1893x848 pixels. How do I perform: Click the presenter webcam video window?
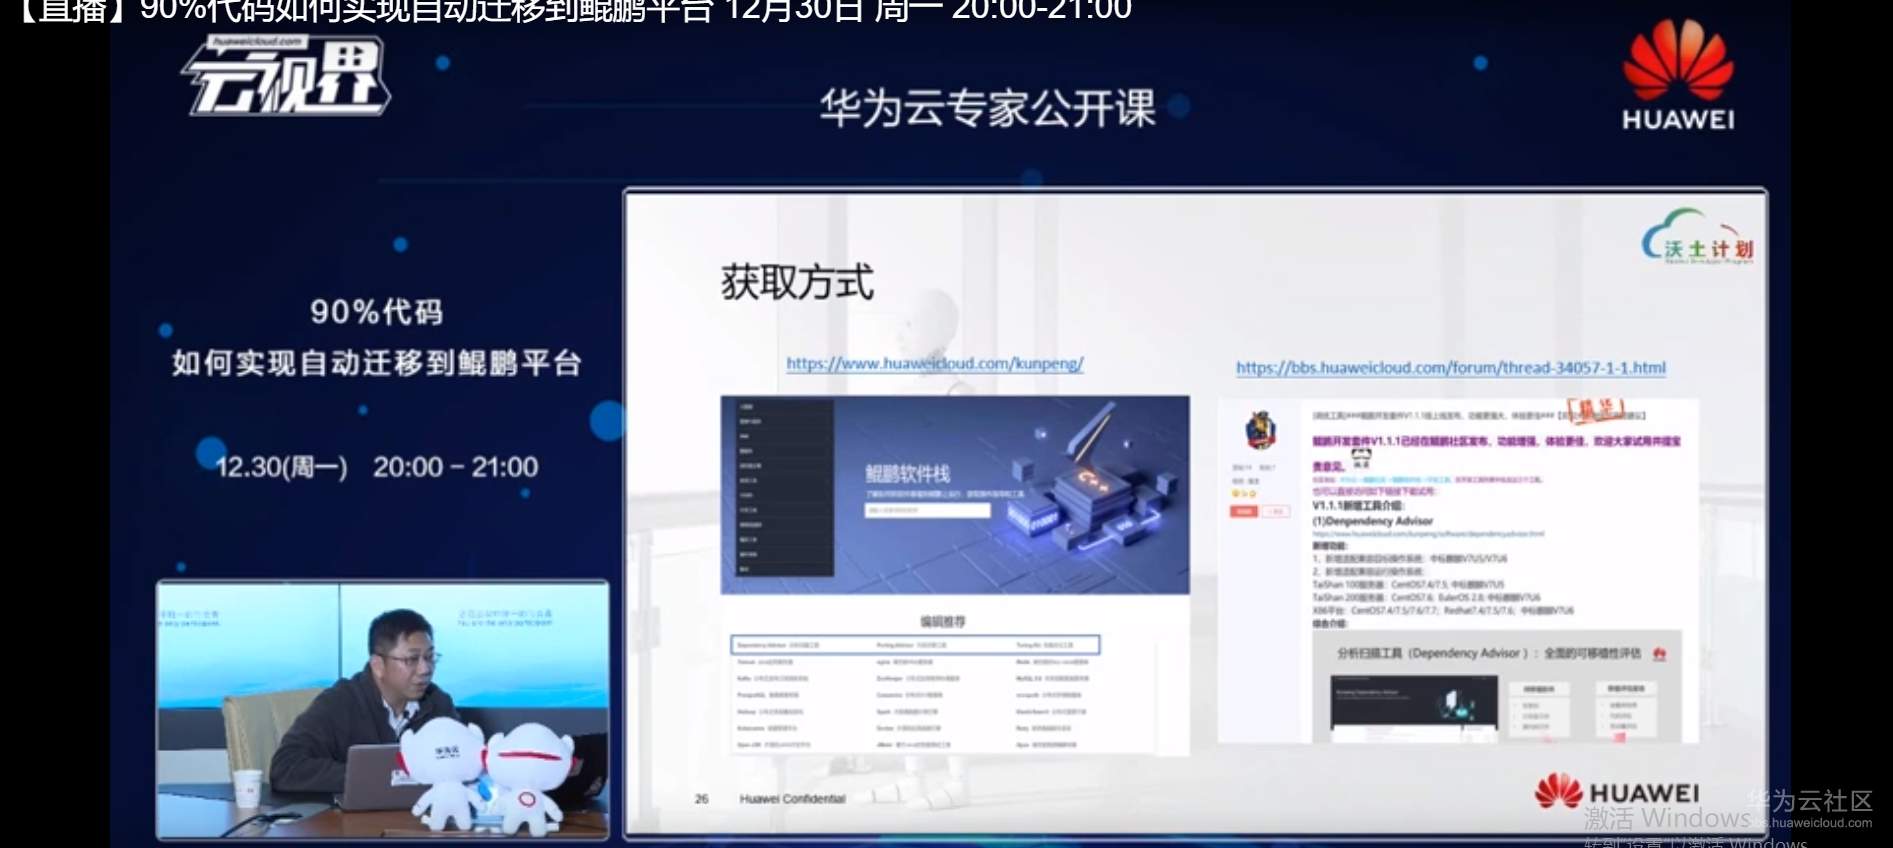383,709
